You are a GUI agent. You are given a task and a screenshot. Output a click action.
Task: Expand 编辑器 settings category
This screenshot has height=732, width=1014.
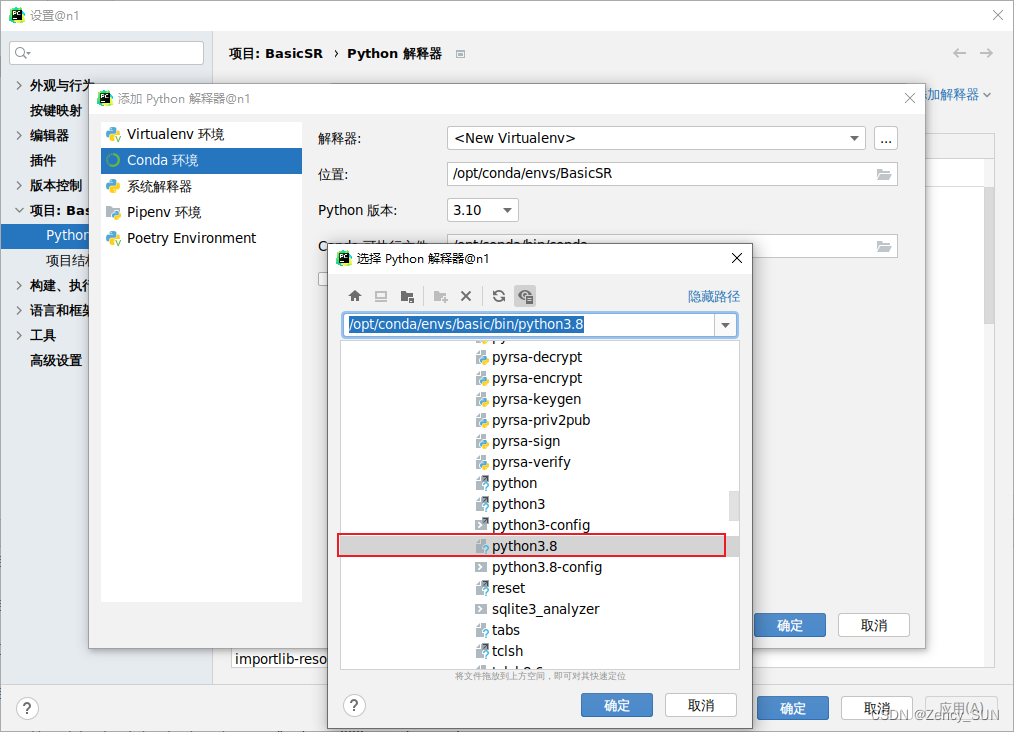click(x=19, y=135)
